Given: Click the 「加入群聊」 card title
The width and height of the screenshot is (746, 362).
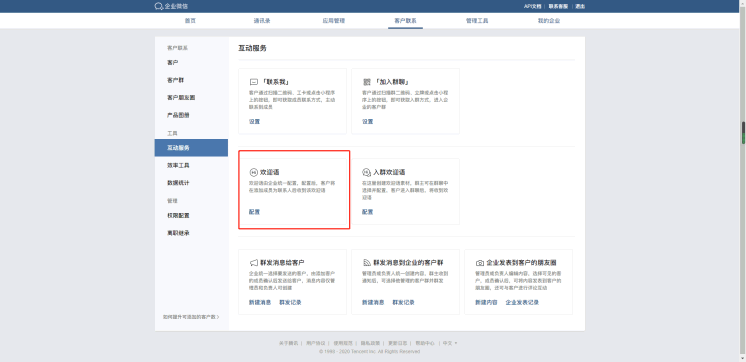Looking at the screenshot, I should point(393,82).
